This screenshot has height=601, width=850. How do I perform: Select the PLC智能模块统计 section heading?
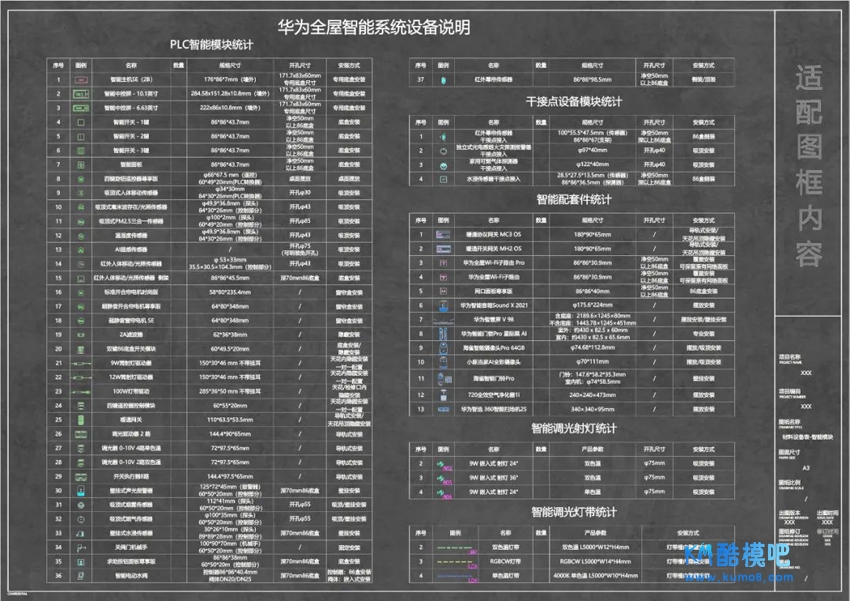pos(210,45)
